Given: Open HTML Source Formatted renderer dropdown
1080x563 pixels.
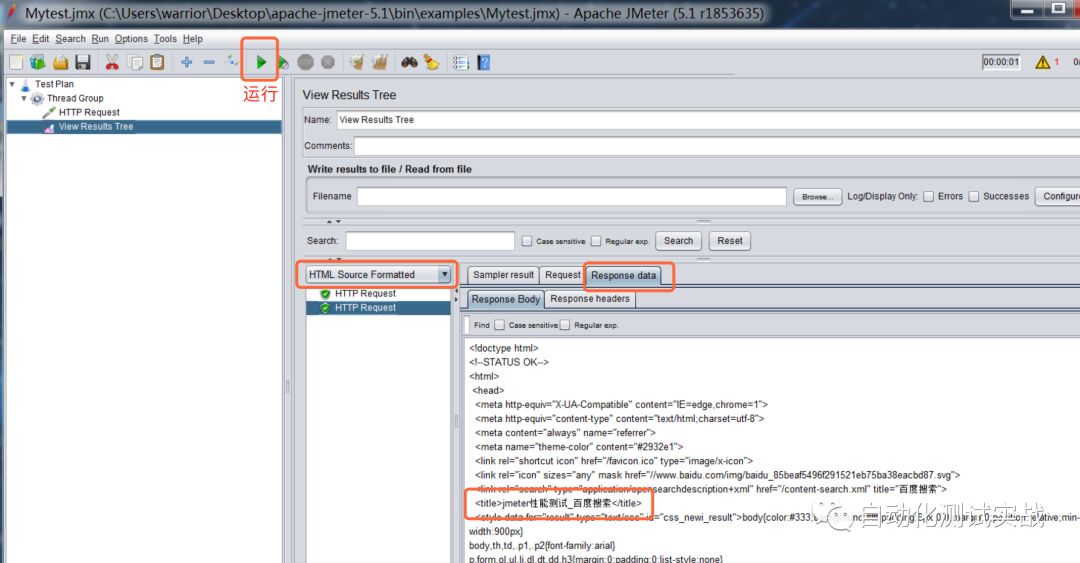Looking at the screenshot, I should click(x=444, y=274).
